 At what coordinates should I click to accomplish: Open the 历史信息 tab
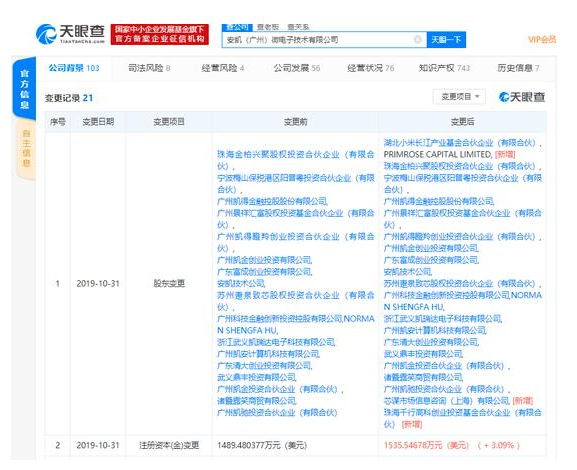coord(518,68)
